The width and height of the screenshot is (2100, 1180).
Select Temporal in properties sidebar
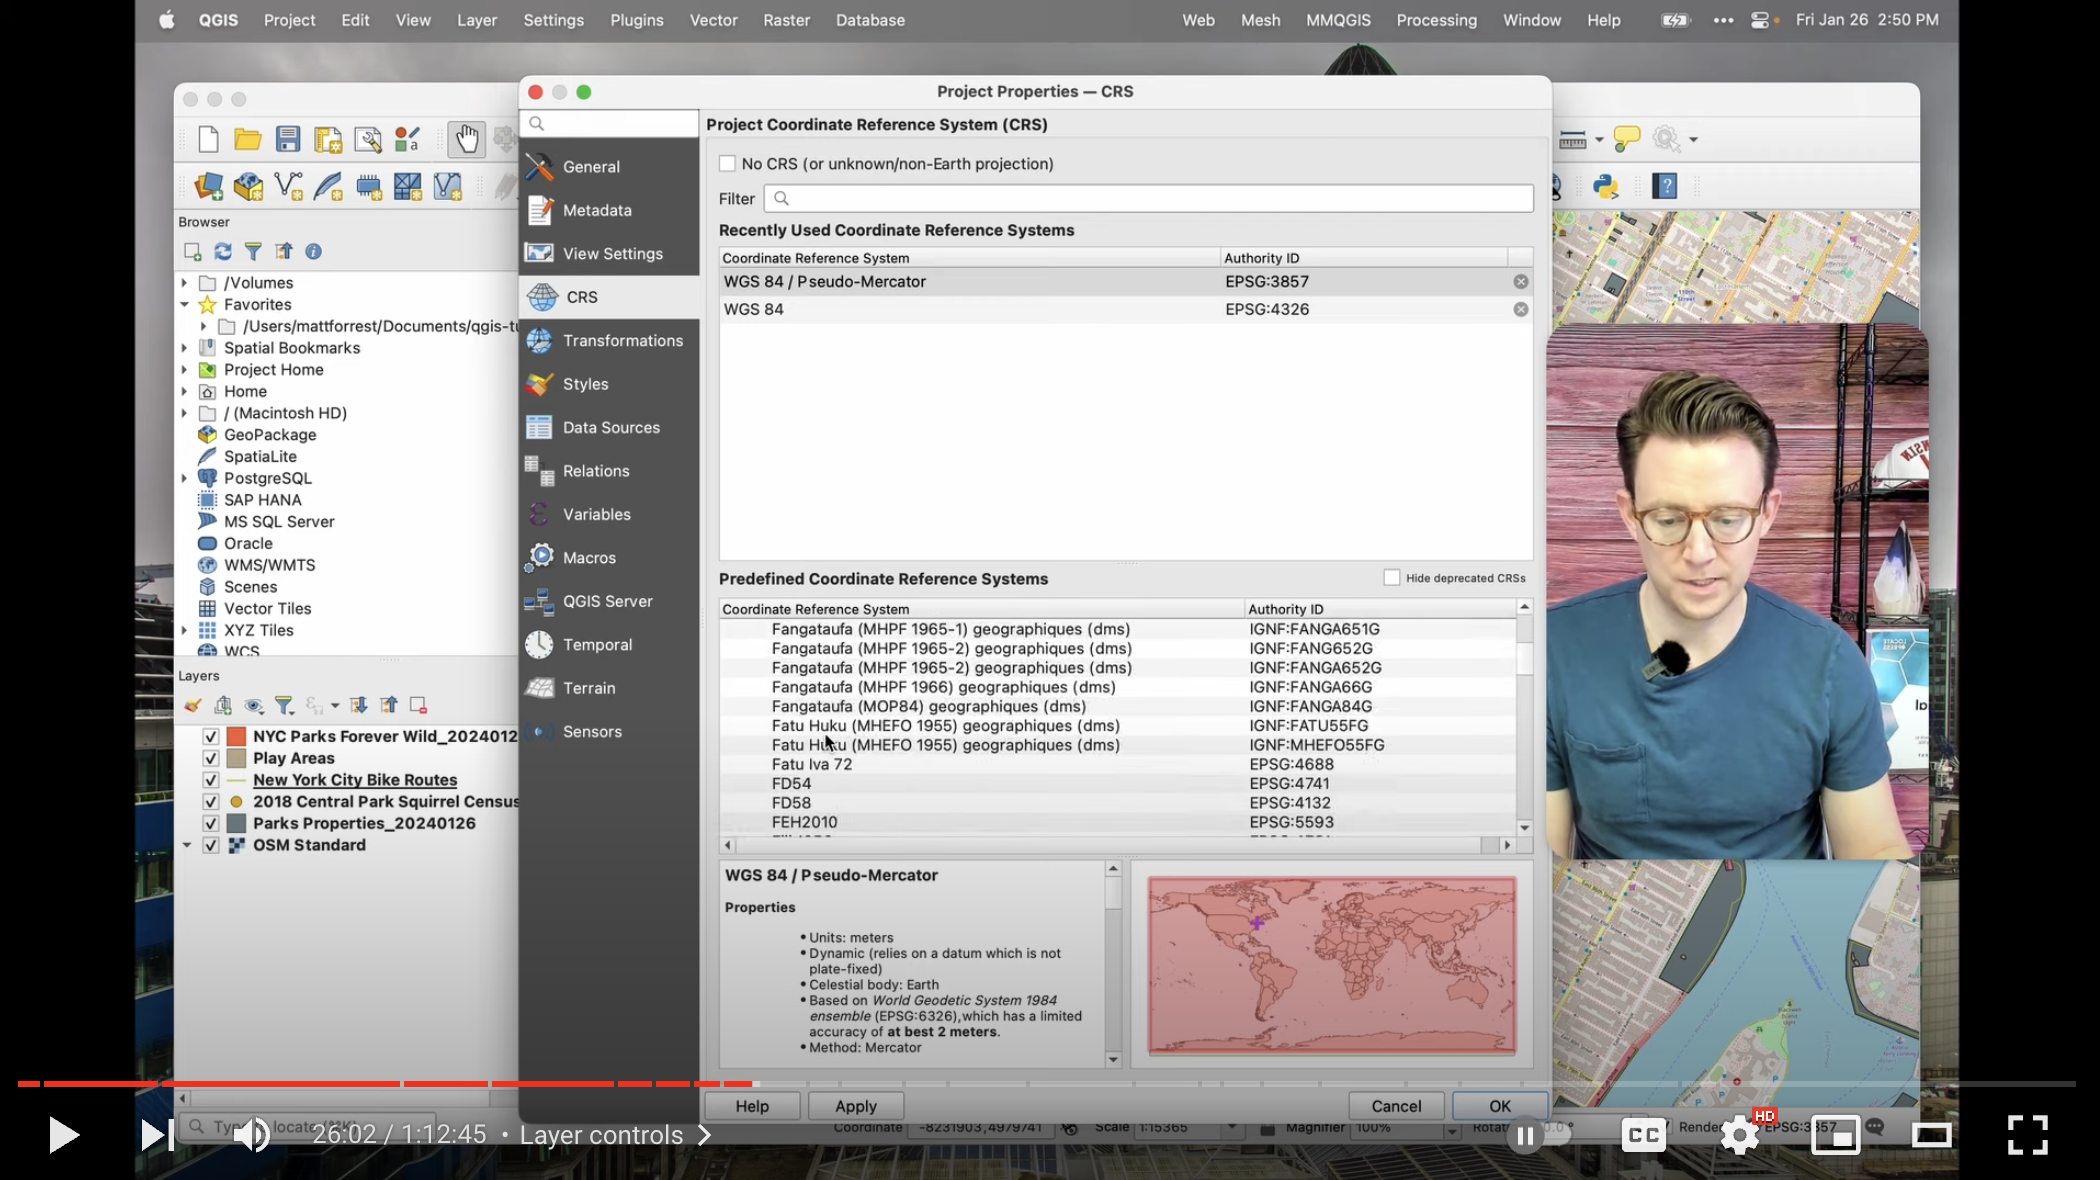click(609, 645)
